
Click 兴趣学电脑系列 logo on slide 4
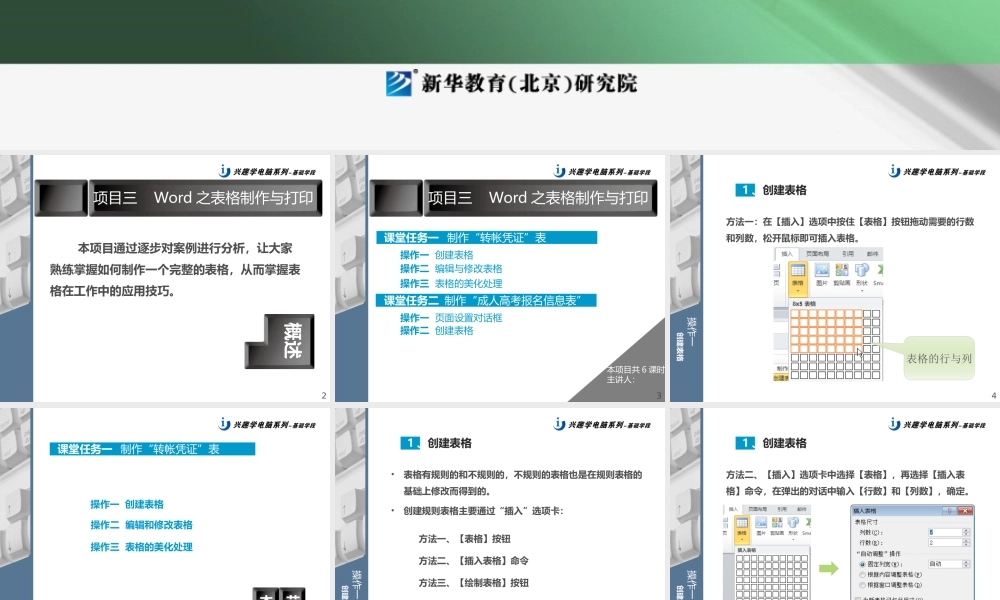(937, 171)
